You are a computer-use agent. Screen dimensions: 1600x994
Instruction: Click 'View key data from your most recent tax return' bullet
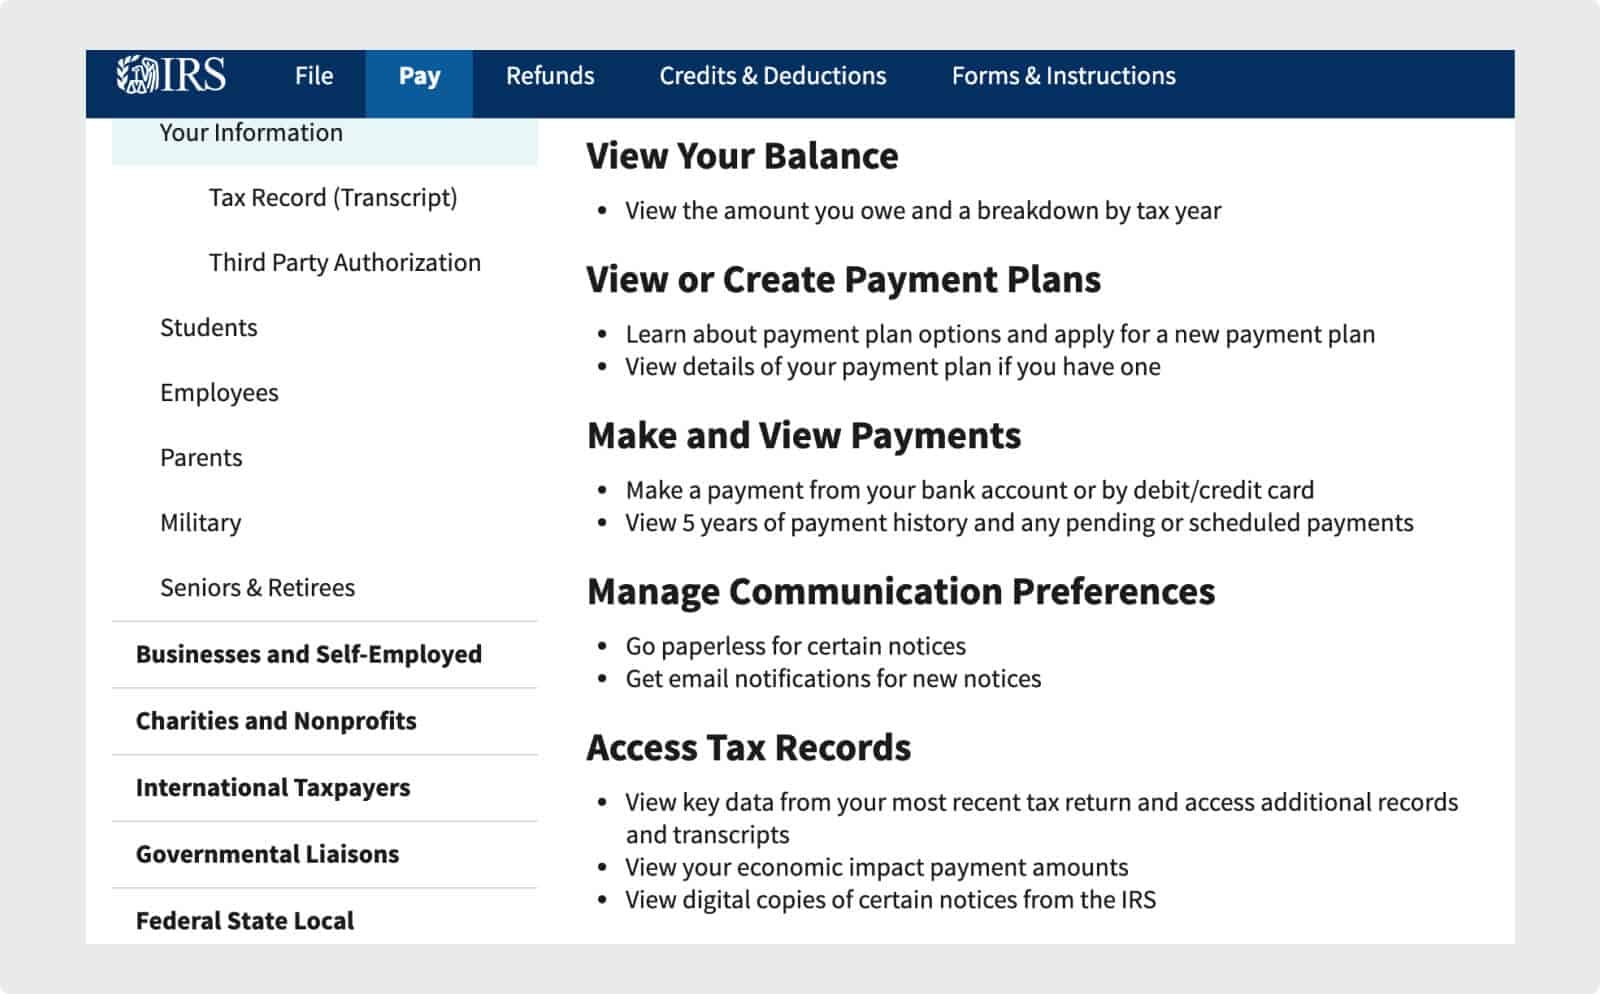[x=1041, y=818]
